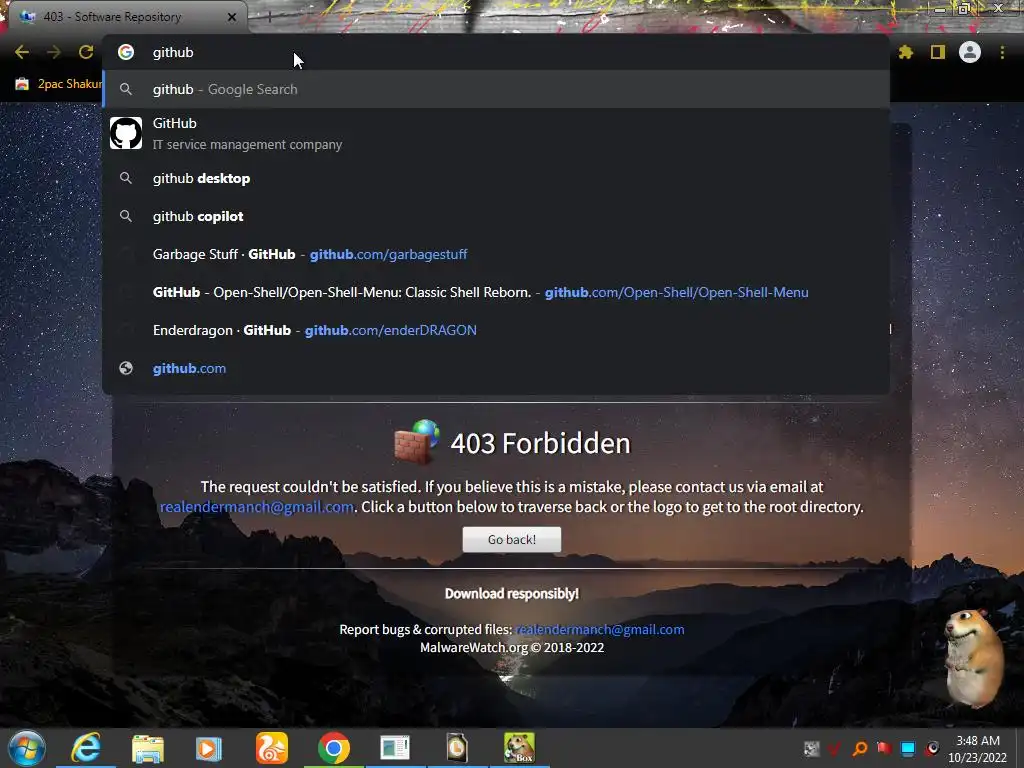Open the dog Box taskbar icon
The height and width of the screenshot is (768, 1024).
(519, 748)
